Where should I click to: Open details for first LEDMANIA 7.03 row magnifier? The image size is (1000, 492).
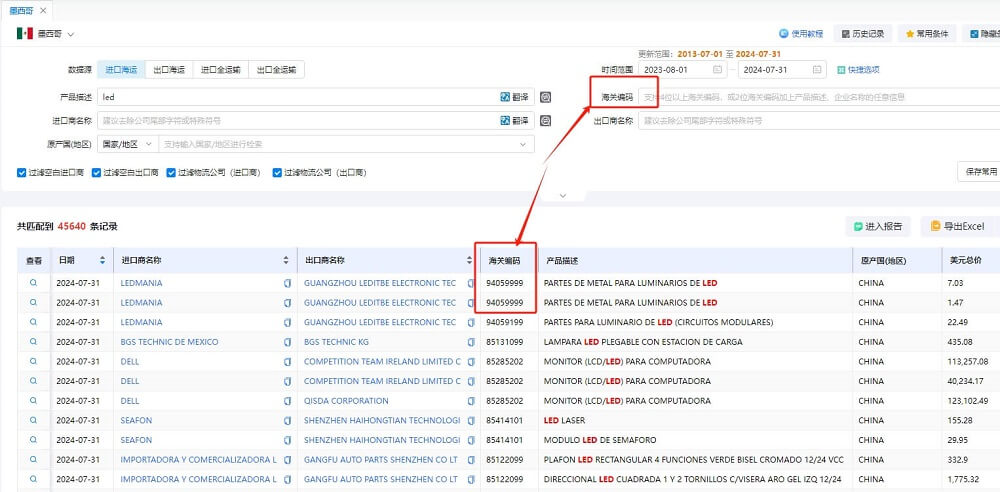[33, 283]
